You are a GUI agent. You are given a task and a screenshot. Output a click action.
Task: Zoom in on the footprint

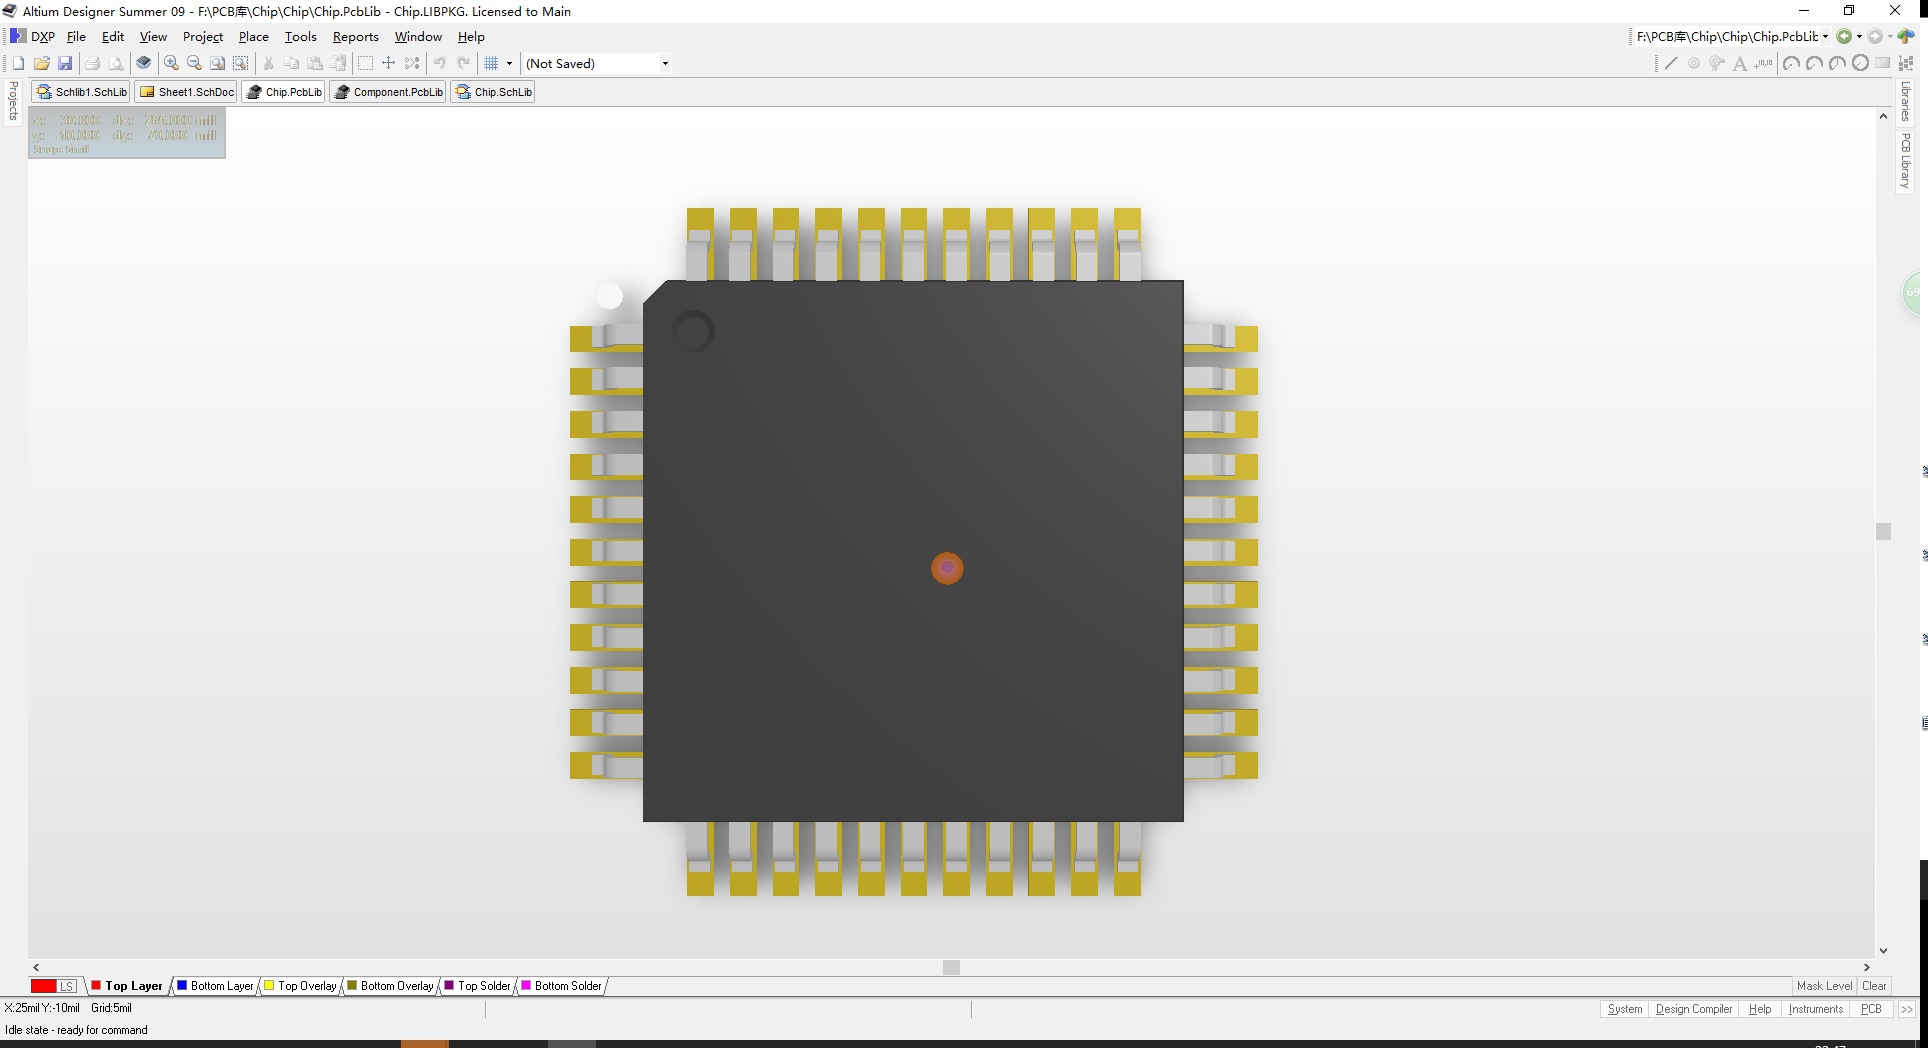click(x=172, y=63)
